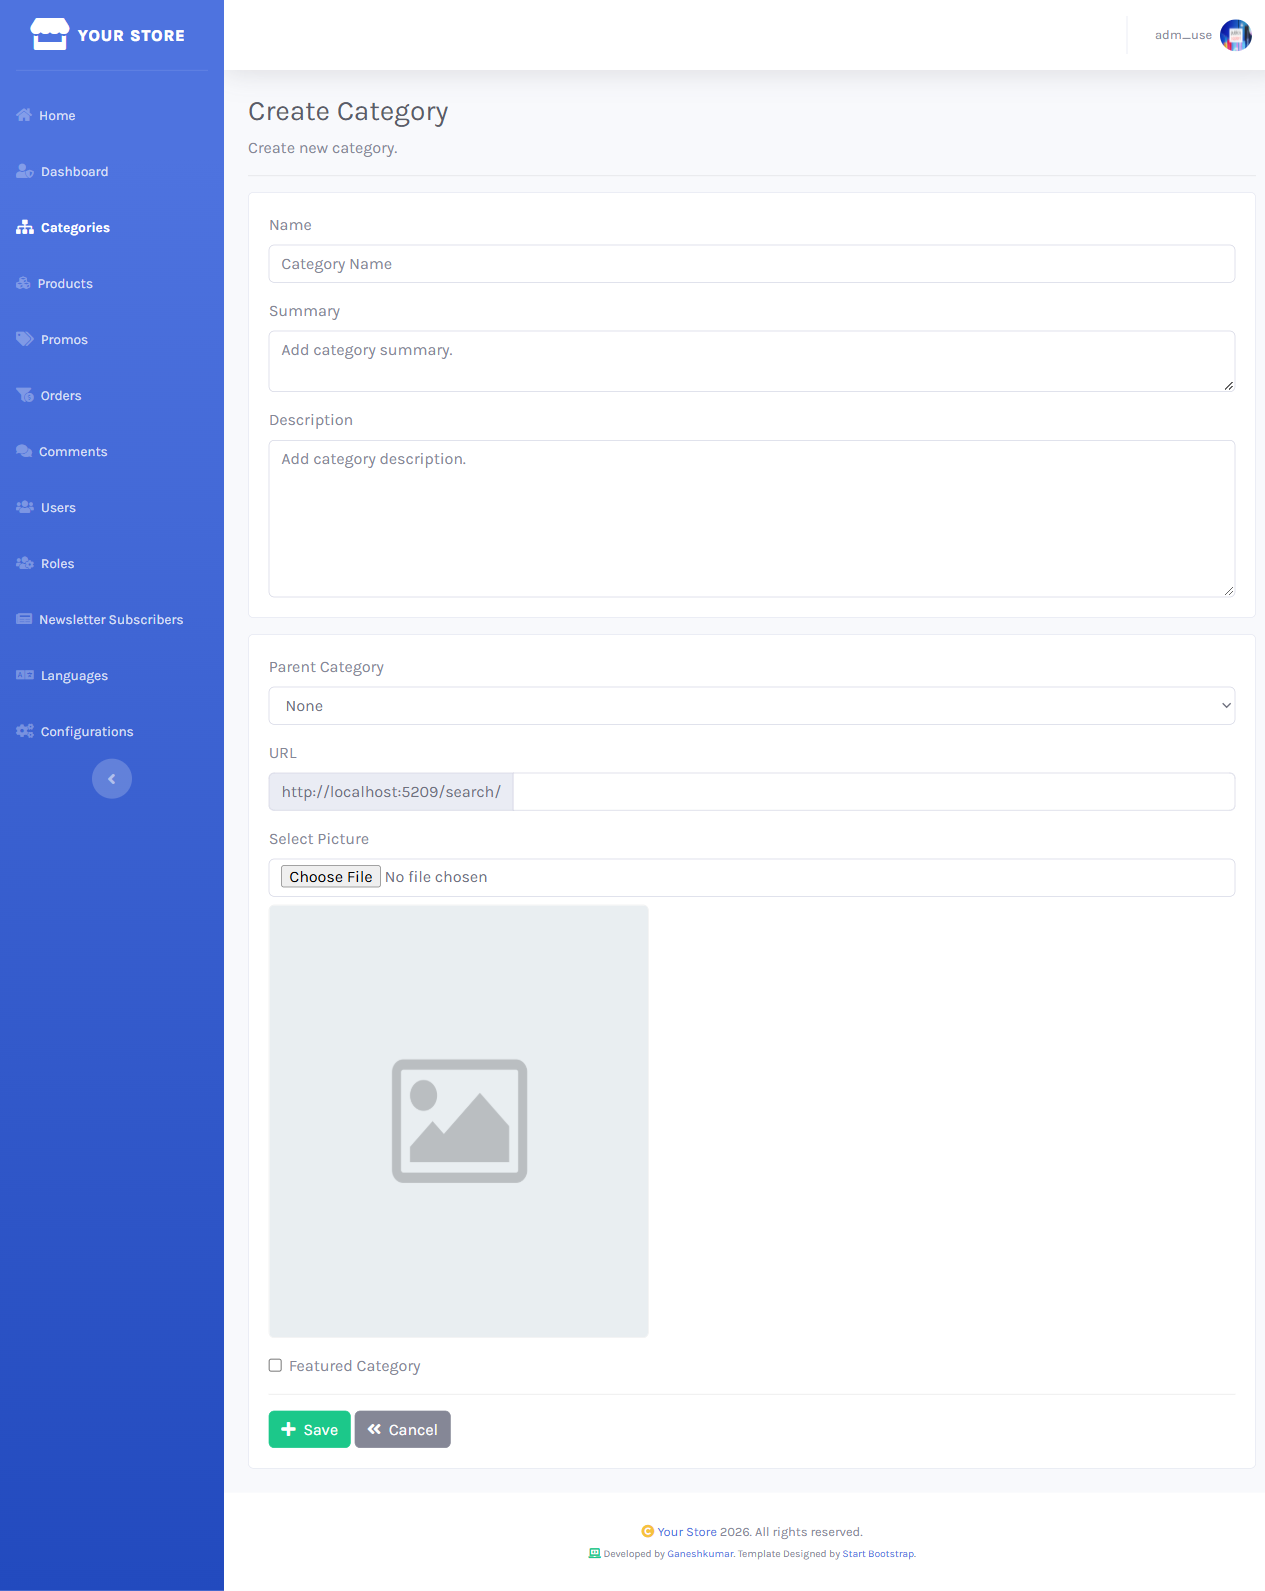Click the Your Store logo icon
Viewport: 1265px width, 1591px height.
click(49, 35)
